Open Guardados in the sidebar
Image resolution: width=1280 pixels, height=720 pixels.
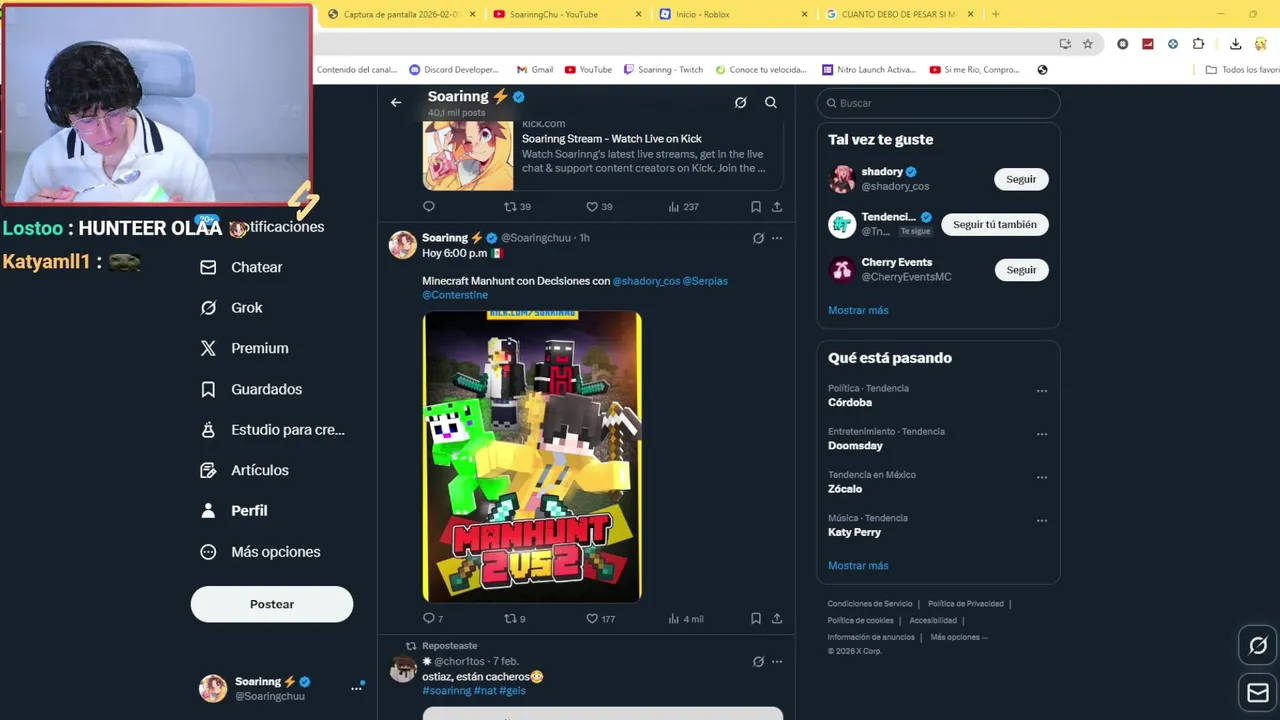[x=251, y=389]
